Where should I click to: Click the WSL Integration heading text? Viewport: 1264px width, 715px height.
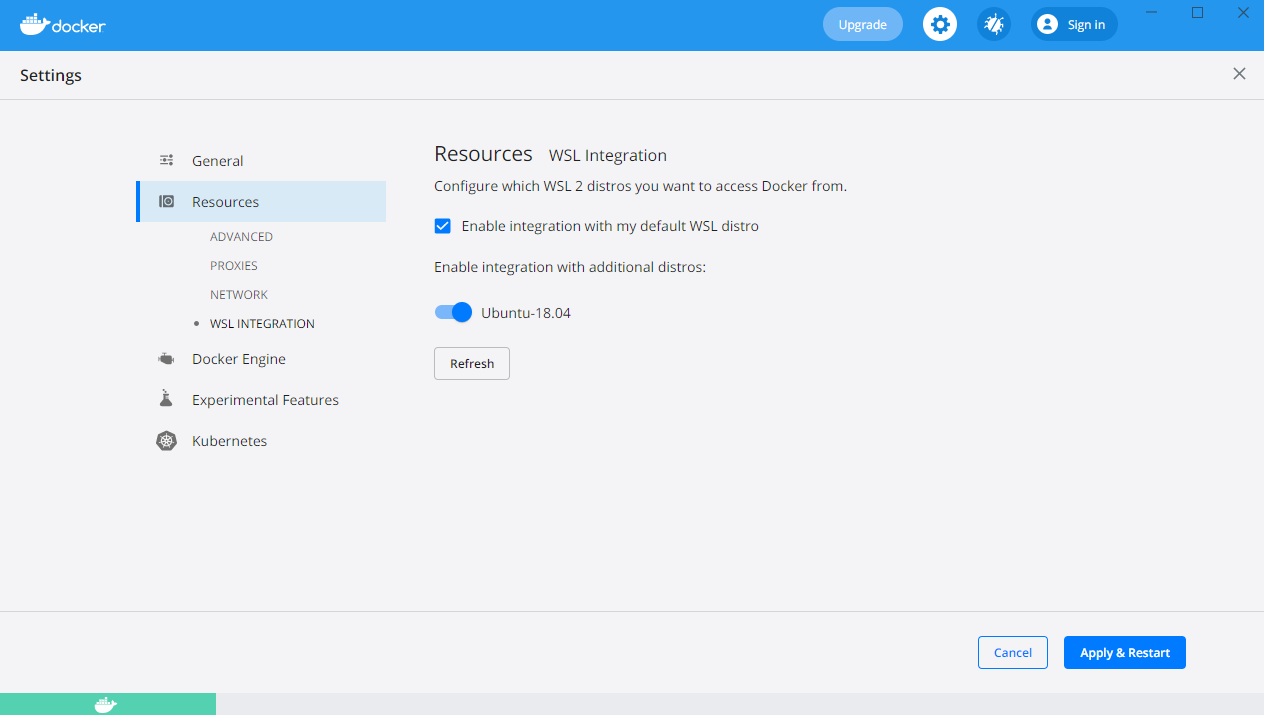(608, 156)
